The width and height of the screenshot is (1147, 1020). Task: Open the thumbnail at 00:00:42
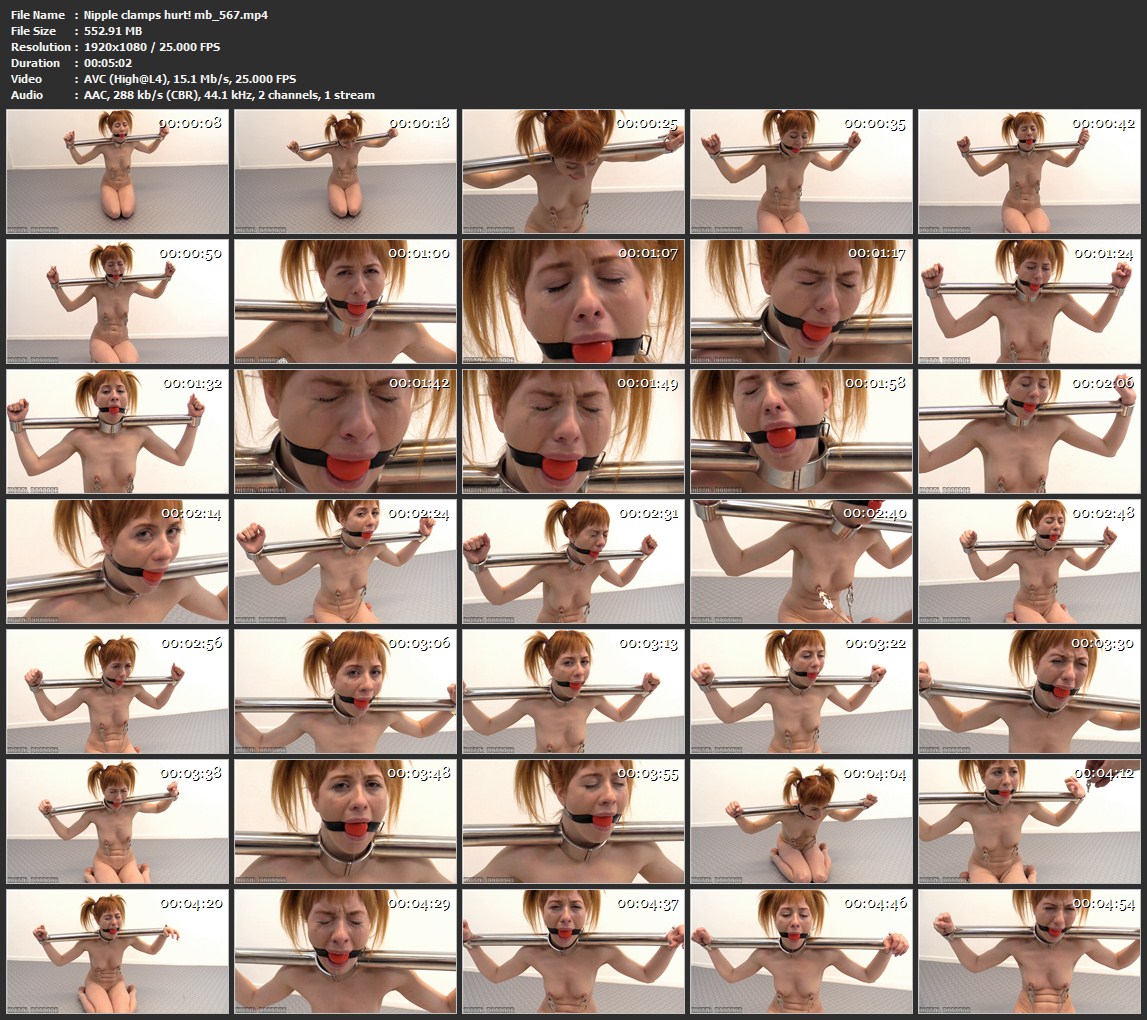tap(1029, 172)
